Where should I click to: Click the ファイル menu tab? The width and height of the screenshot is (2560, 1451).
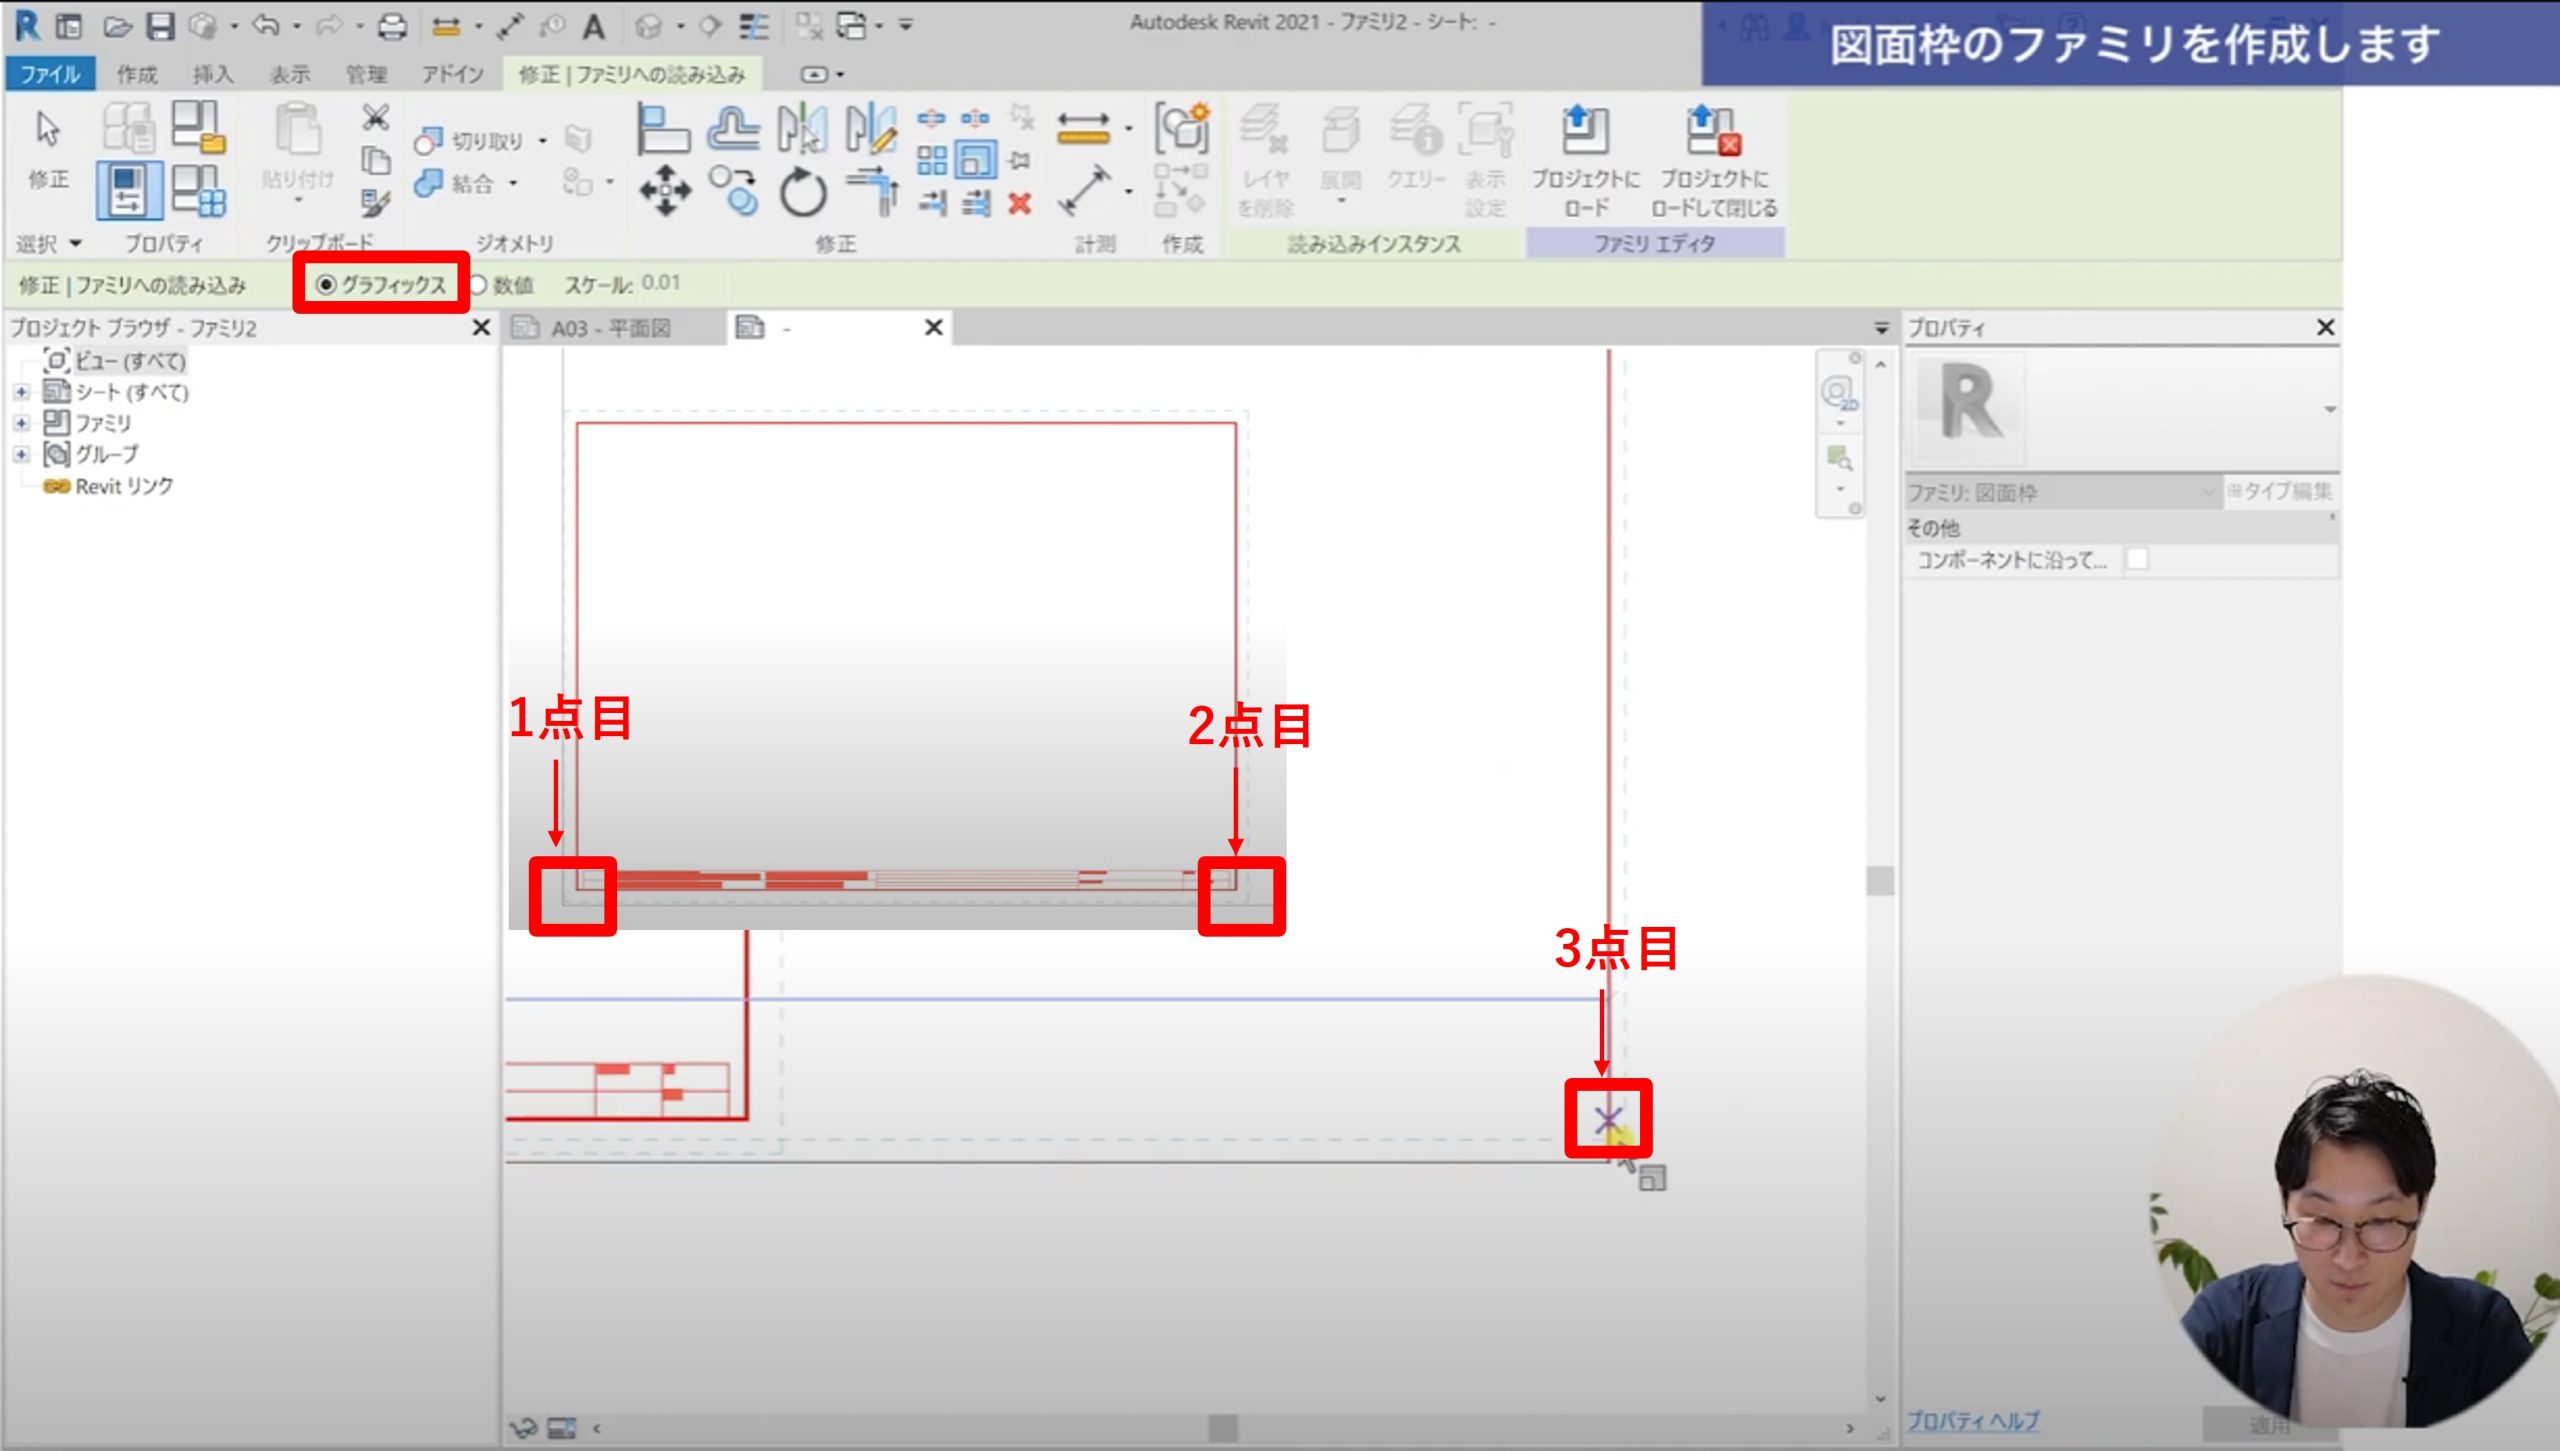coord(50,74)
